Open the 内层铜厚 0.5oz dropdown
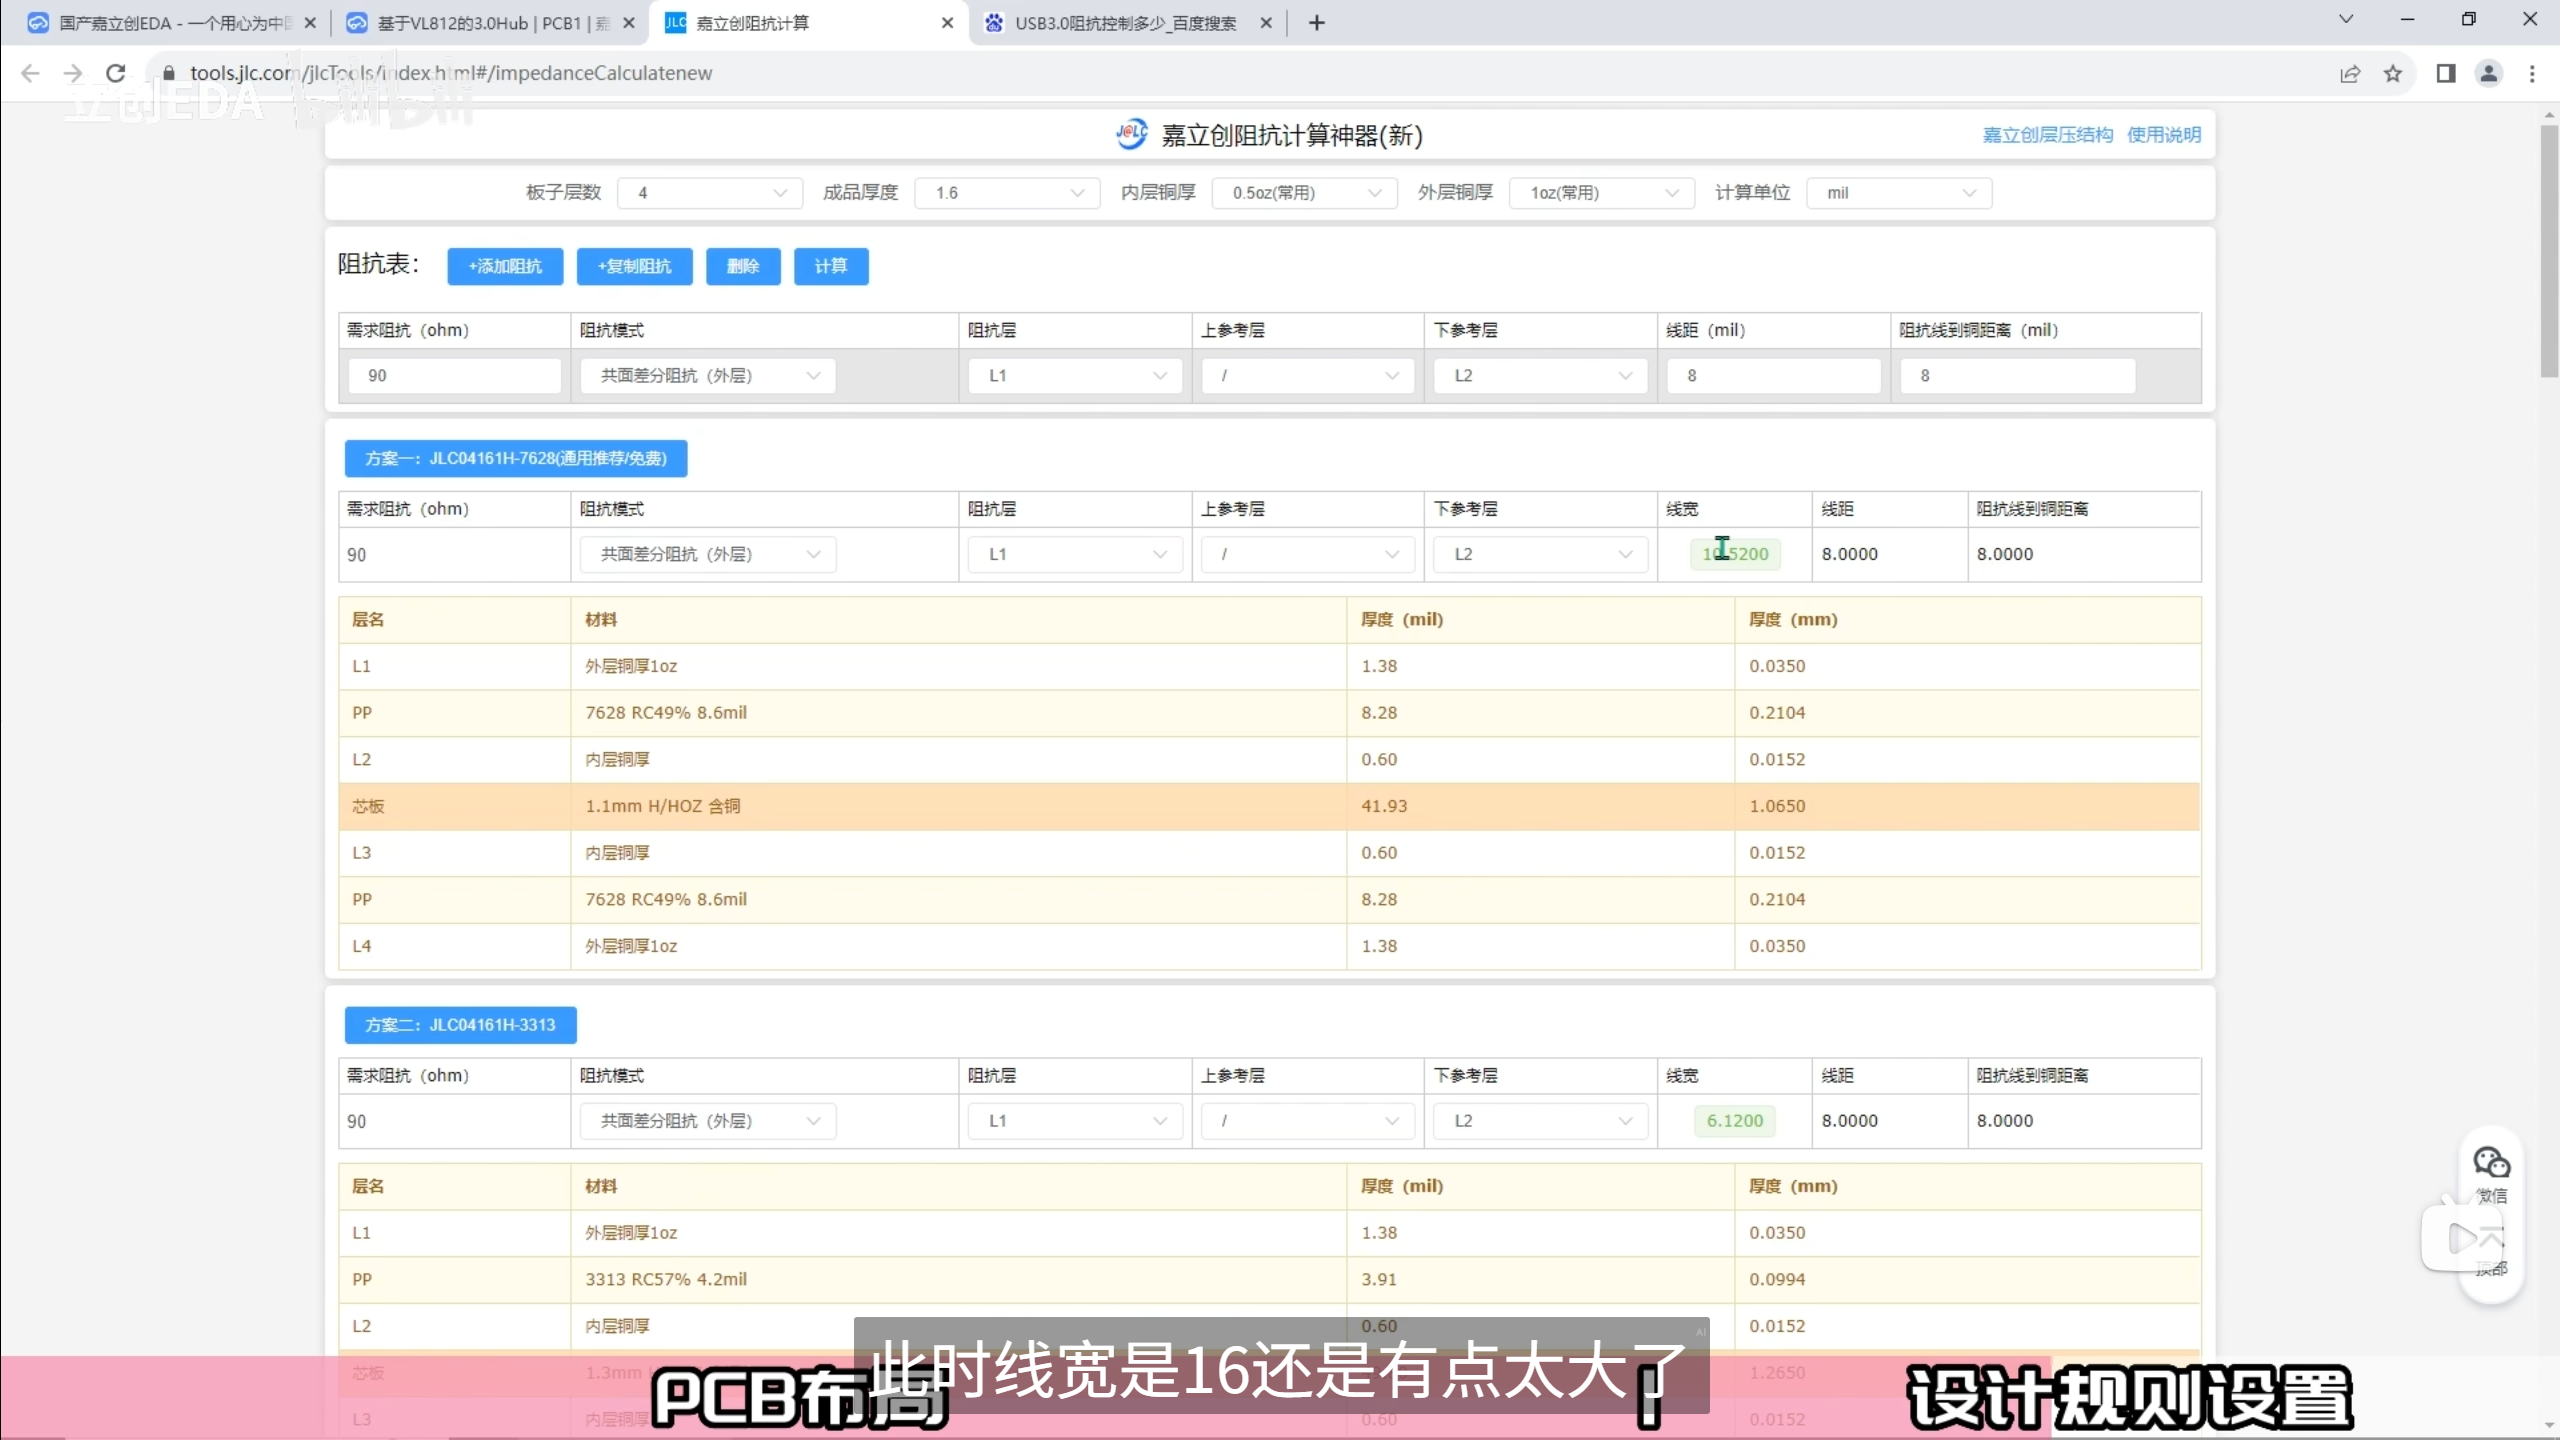 pyautogui.click(x=1304, y=193)
